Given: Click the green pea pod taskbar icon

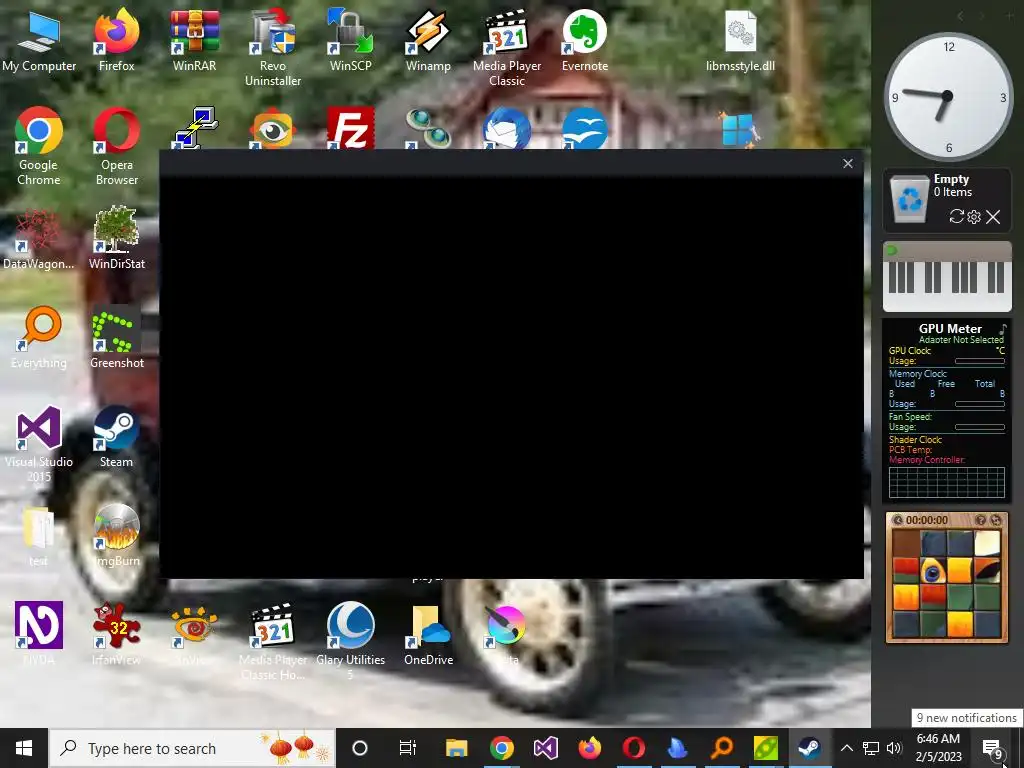Looking at the screenshot, I should click(x=765, y=748).
